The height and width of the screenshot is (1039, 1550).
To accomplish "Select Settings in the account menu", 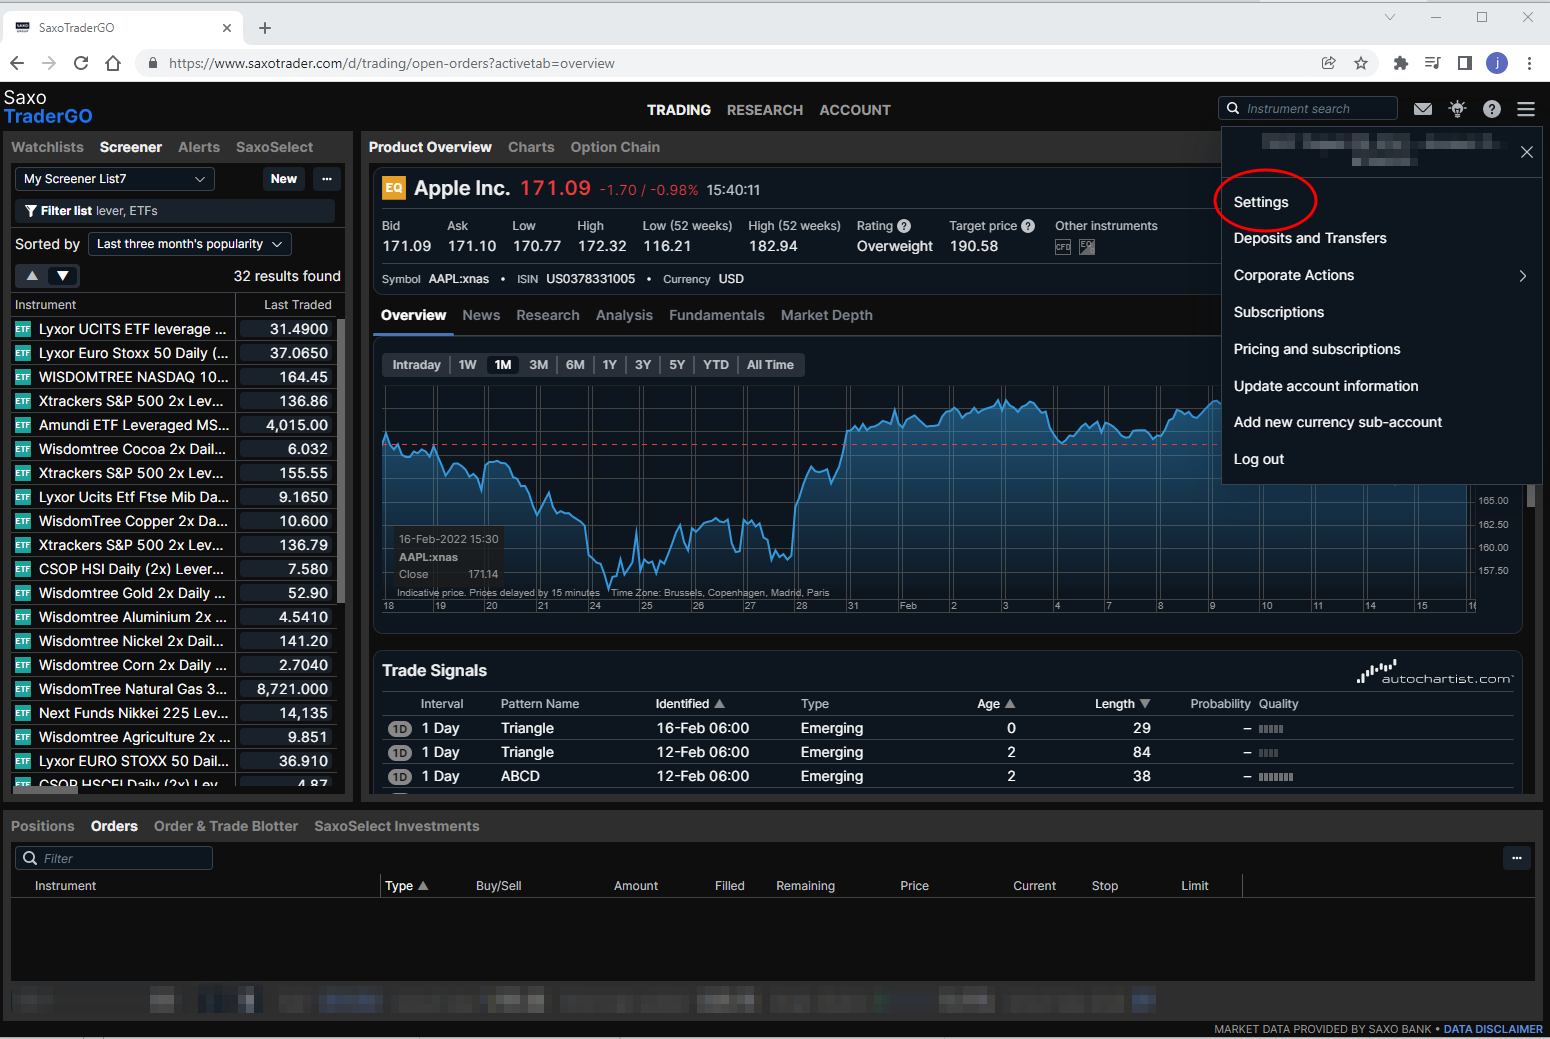I will coord(1261,202).
